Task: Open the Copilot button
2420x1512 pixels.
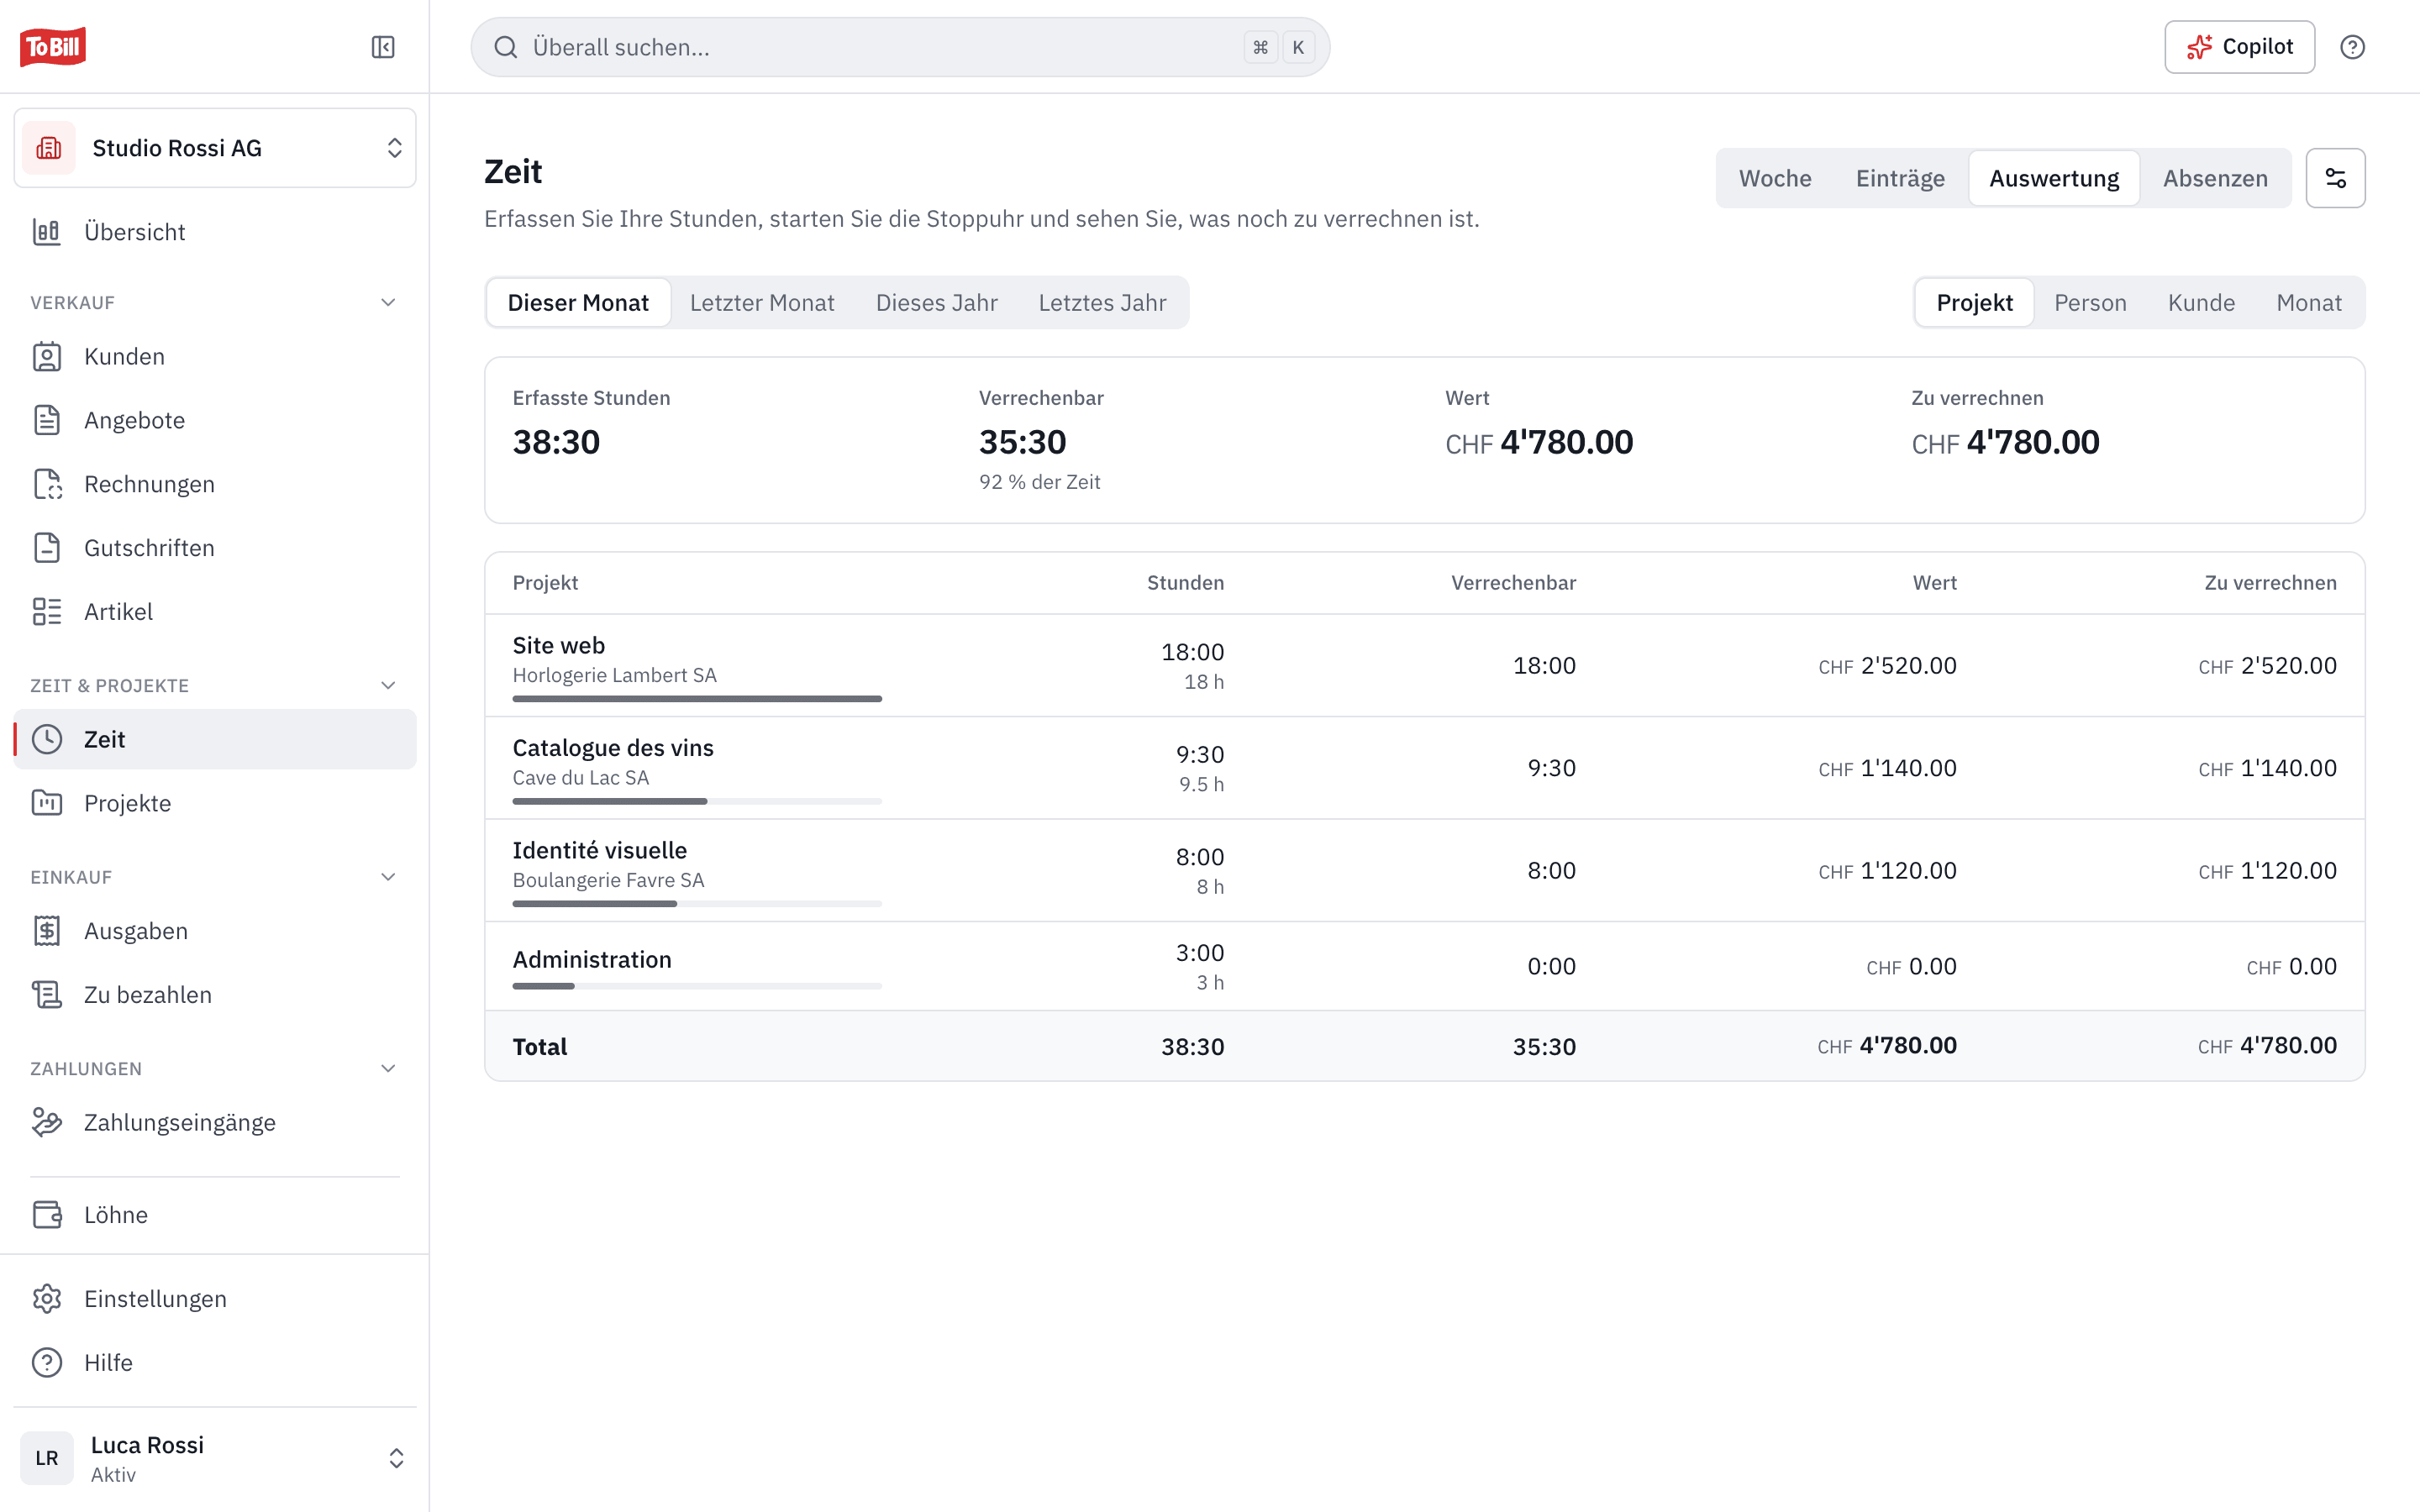Action: point(2239,47)
